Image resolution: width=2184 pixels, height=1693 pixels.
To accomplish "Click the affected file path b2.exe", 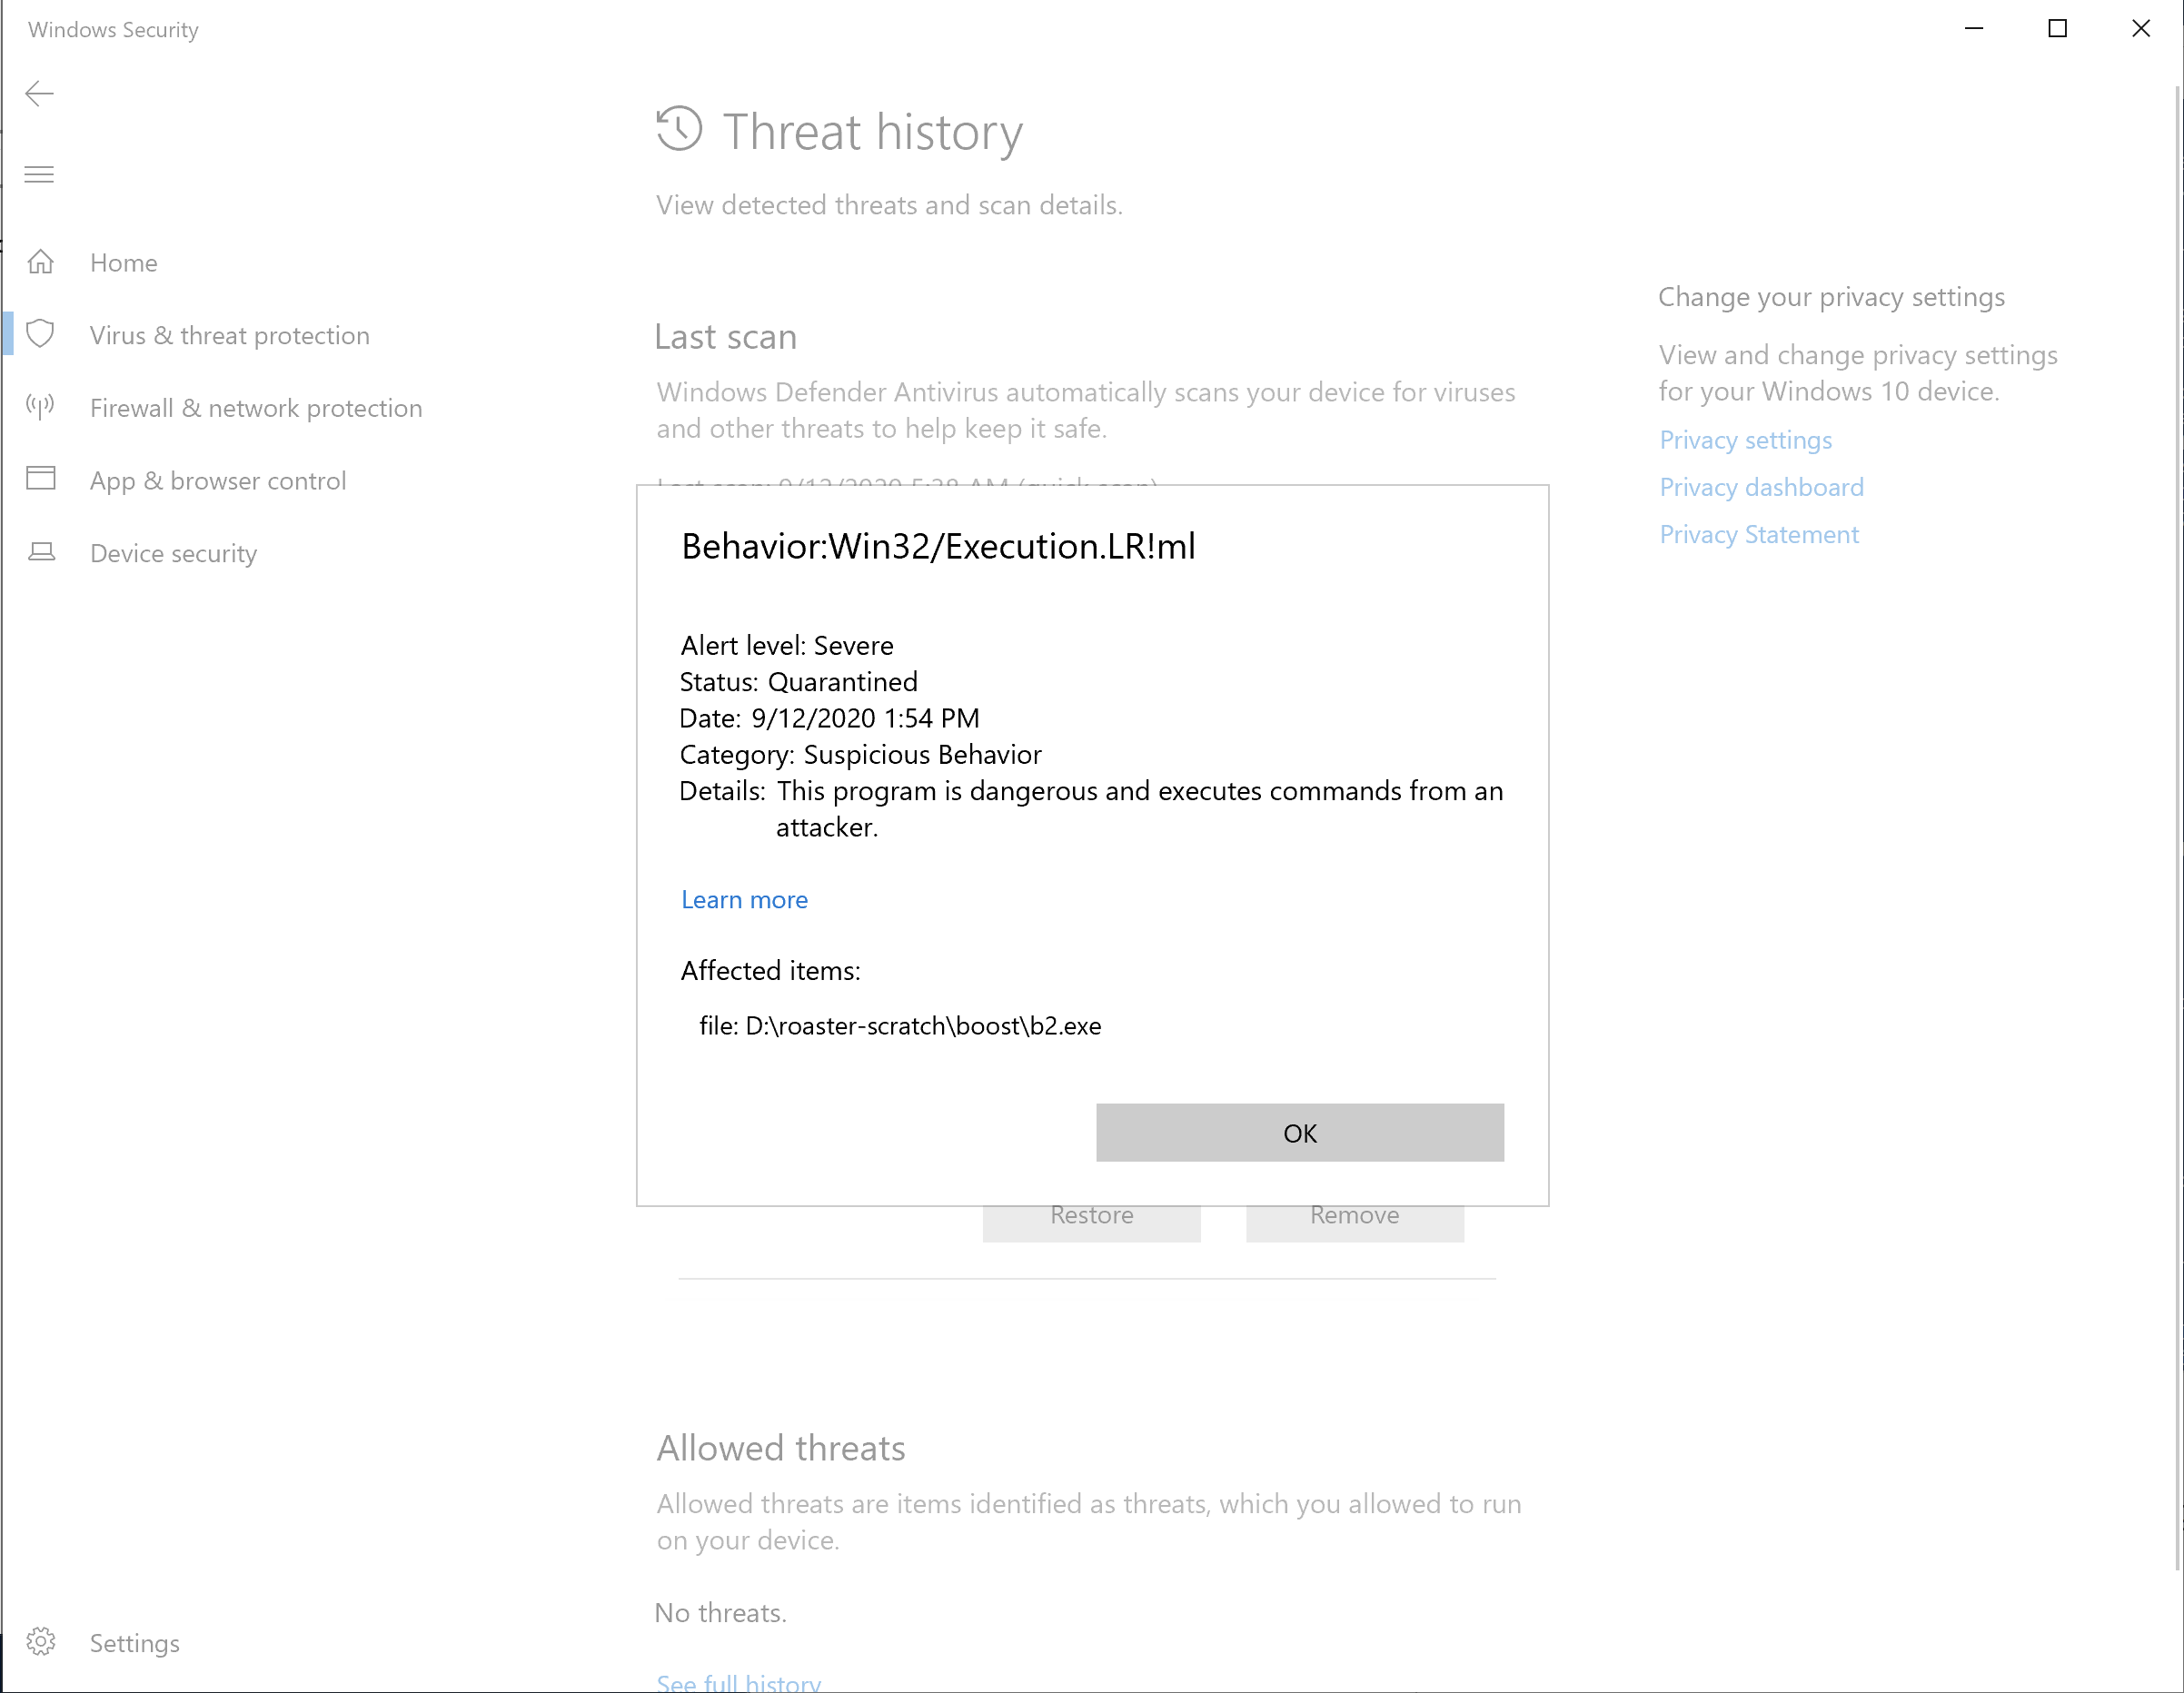I will (x=901, y=1027).
